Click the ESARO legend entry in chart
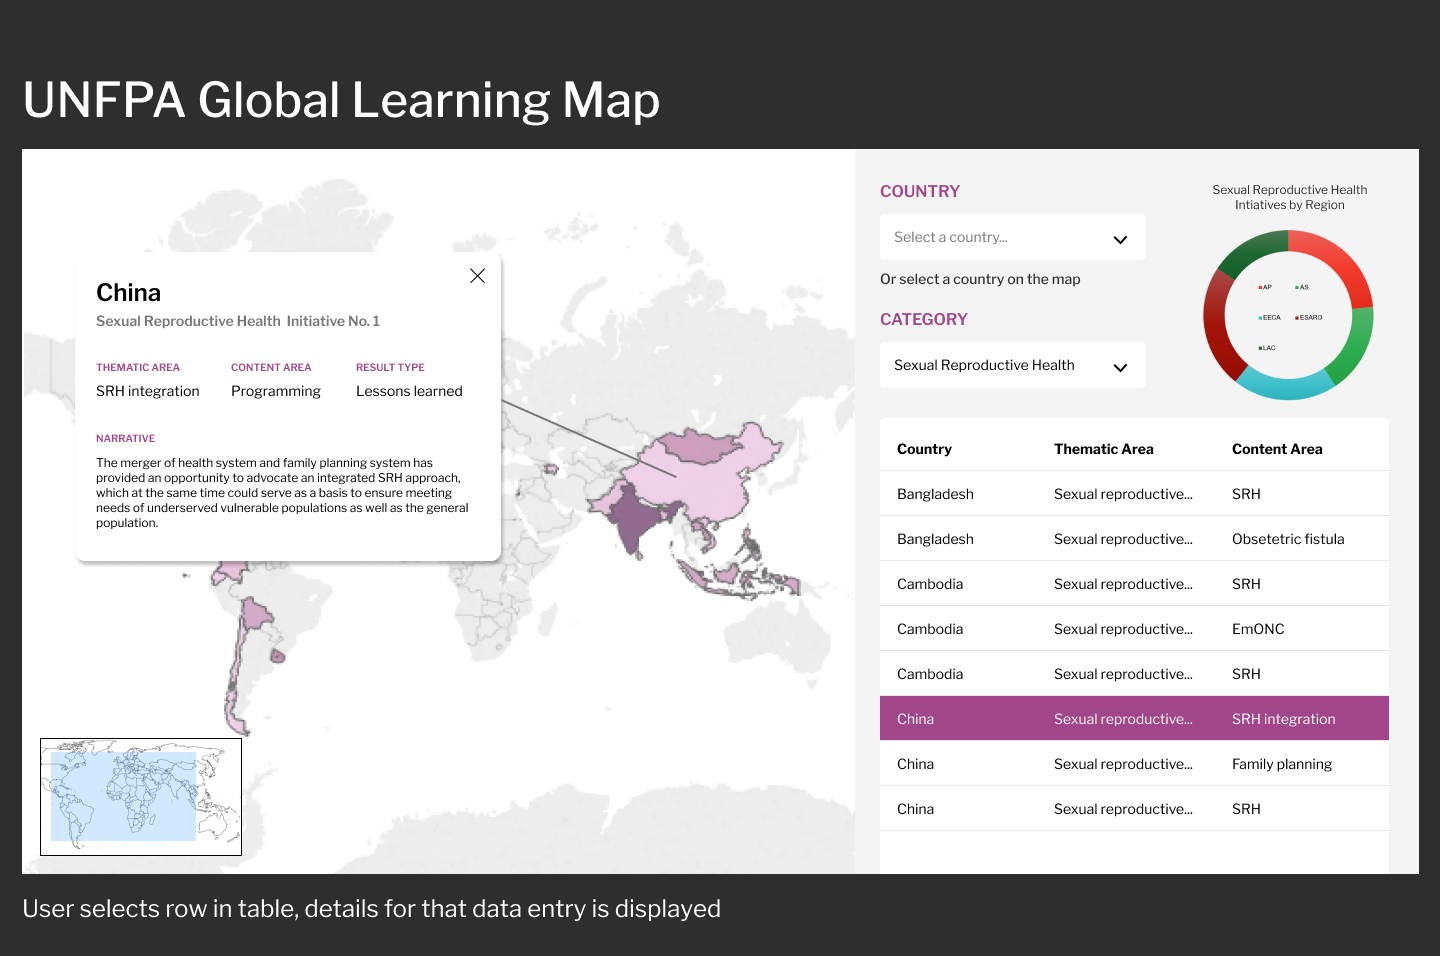Viewport: 1440px width, 956px height. [x=1308, y=317]
